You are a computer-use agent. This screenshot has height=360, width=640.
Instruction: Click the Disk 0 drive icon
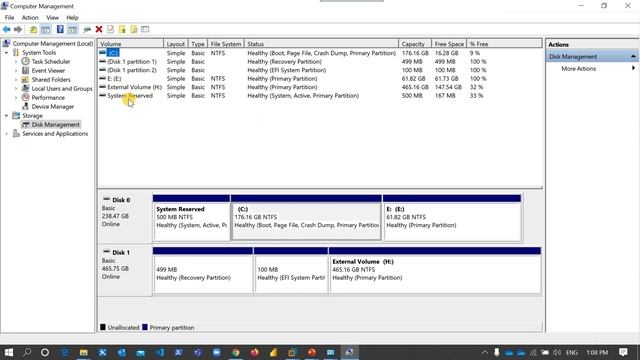coord(107,199)
